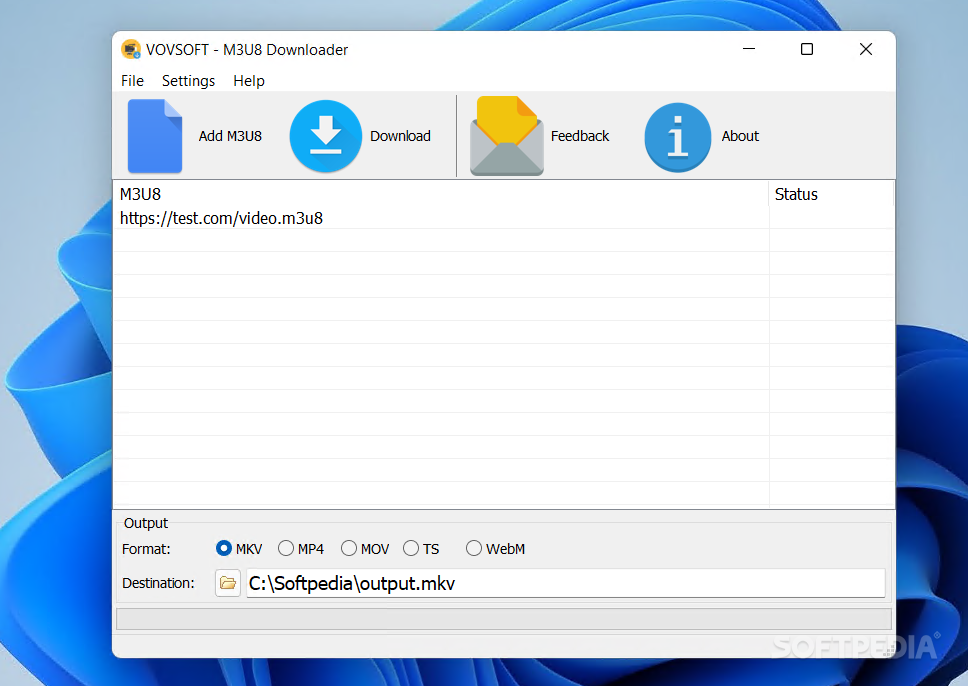Select the MKV format radio button

[x=223, y=548]
